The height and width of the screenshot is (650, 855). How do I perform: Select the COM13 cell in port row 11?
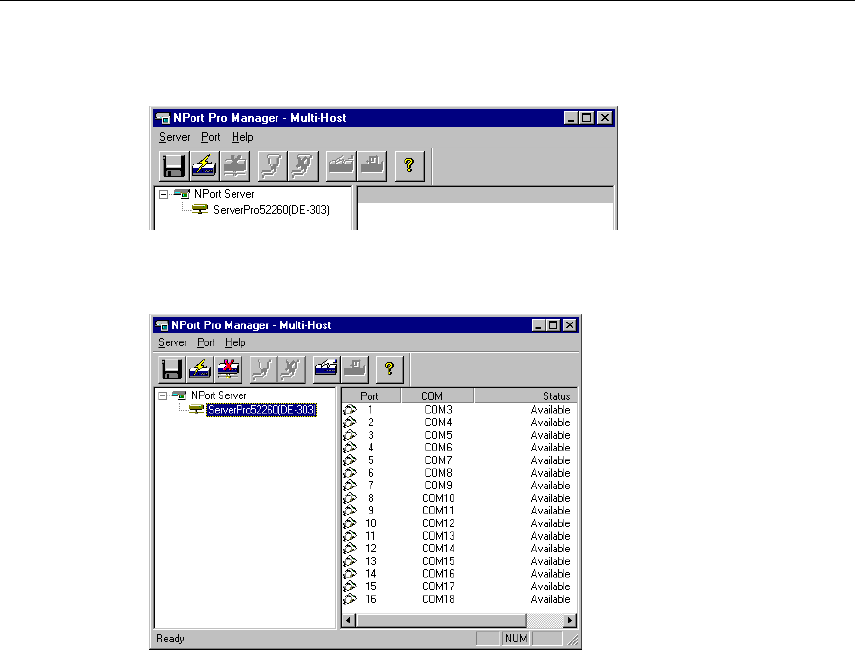tap(438, 536)
